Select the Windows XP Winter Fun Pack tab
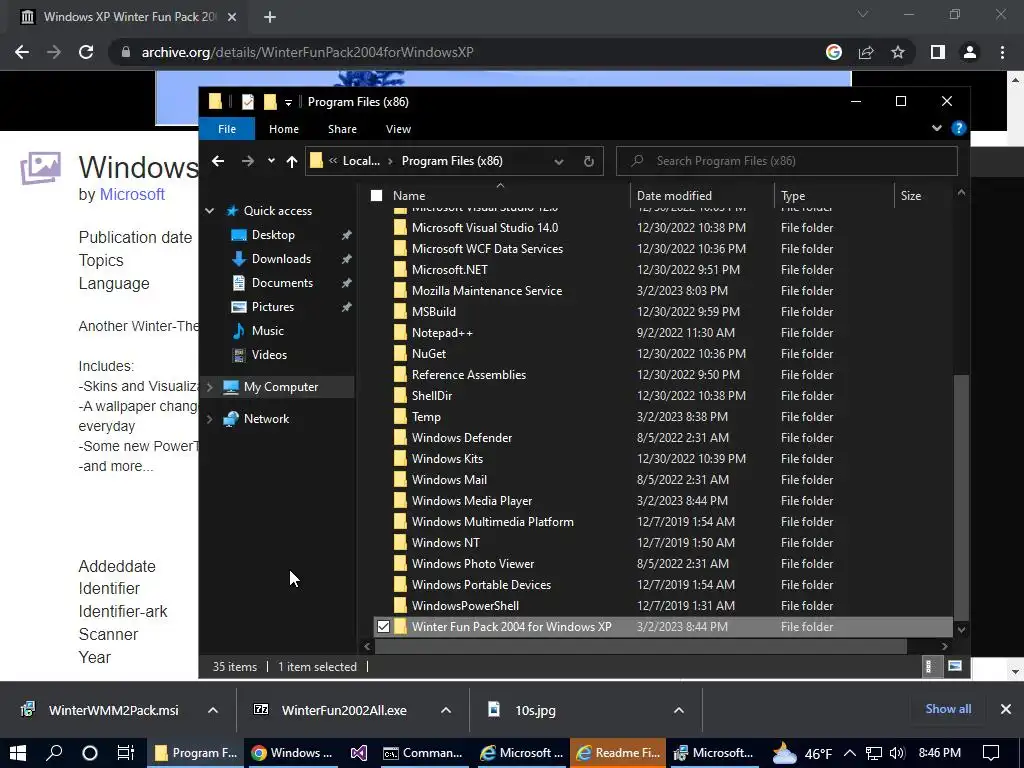The height and width of the screenshot is (768, 1024). click(129, 17)
